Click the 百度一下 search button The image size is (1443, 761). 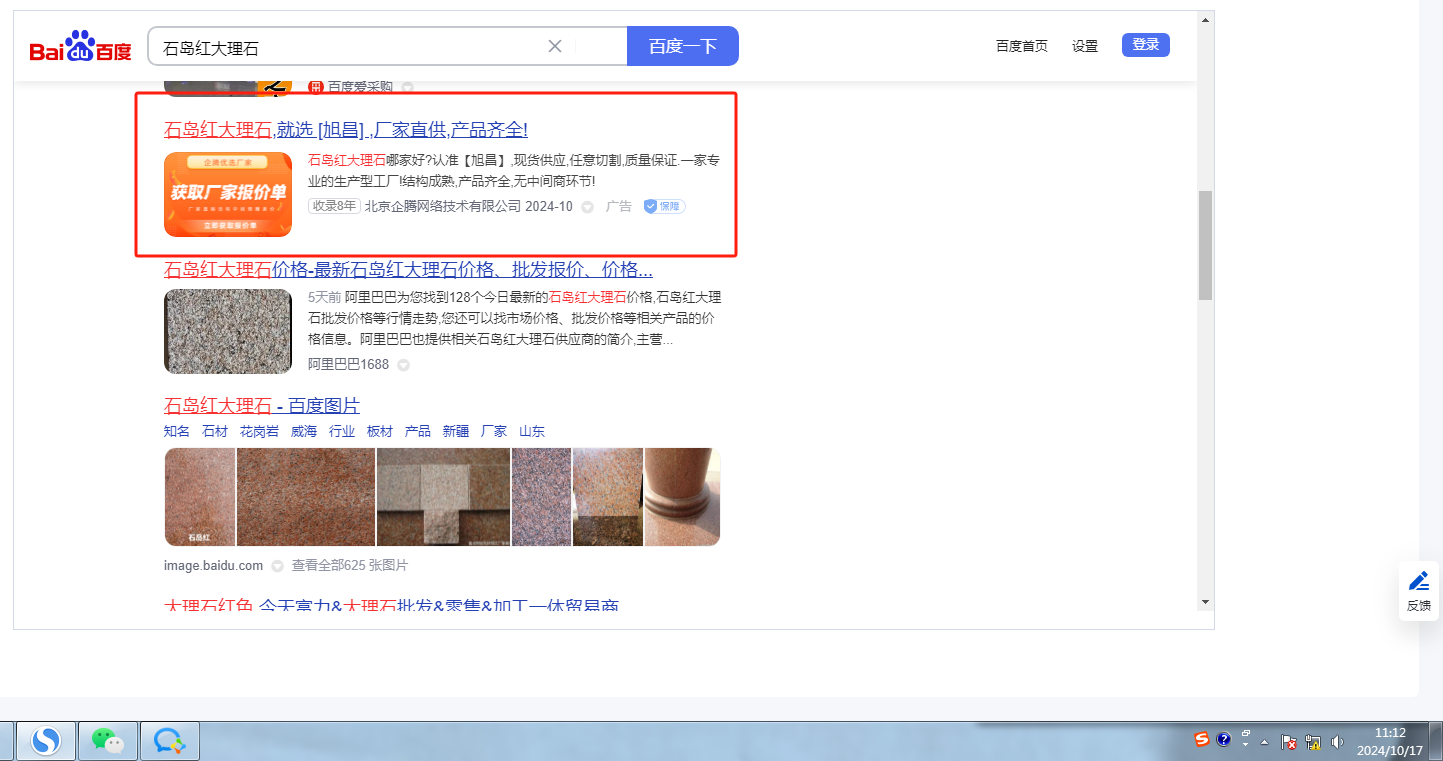683,46
